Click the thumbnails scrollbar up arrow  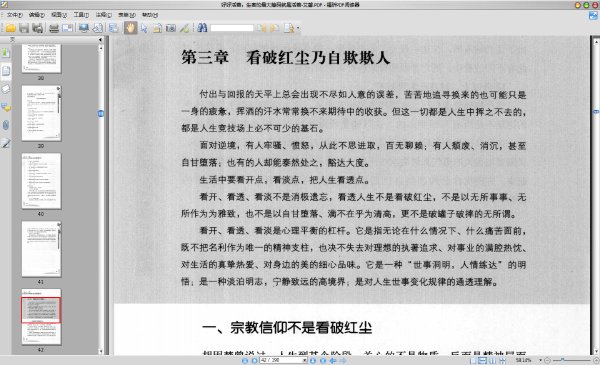101,48
